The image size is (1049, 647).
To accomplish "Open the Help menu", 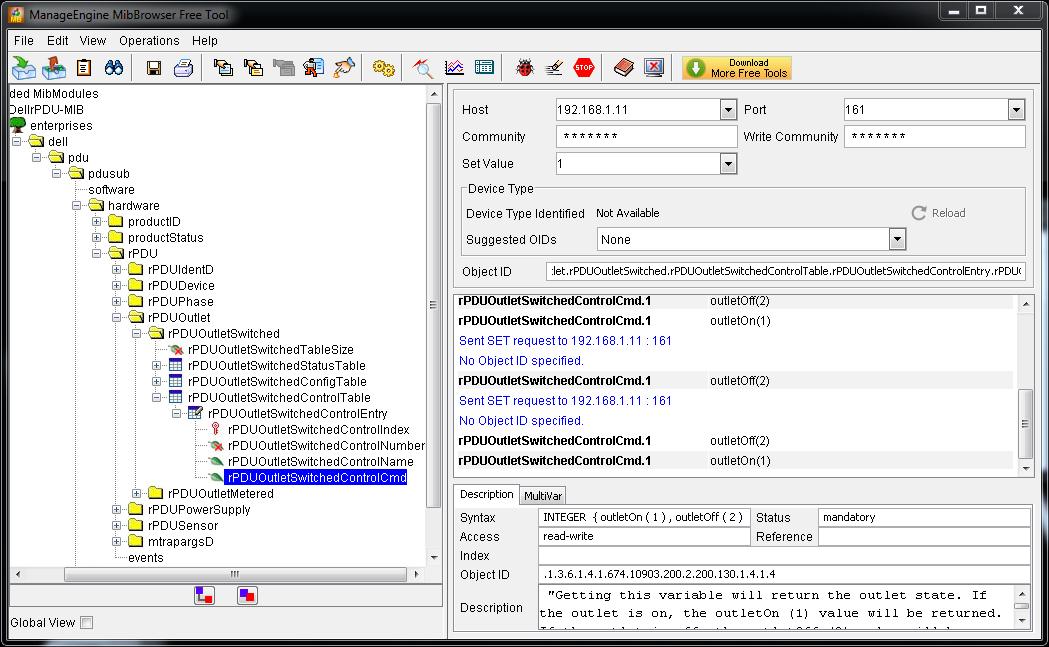I will pos(205,40).
